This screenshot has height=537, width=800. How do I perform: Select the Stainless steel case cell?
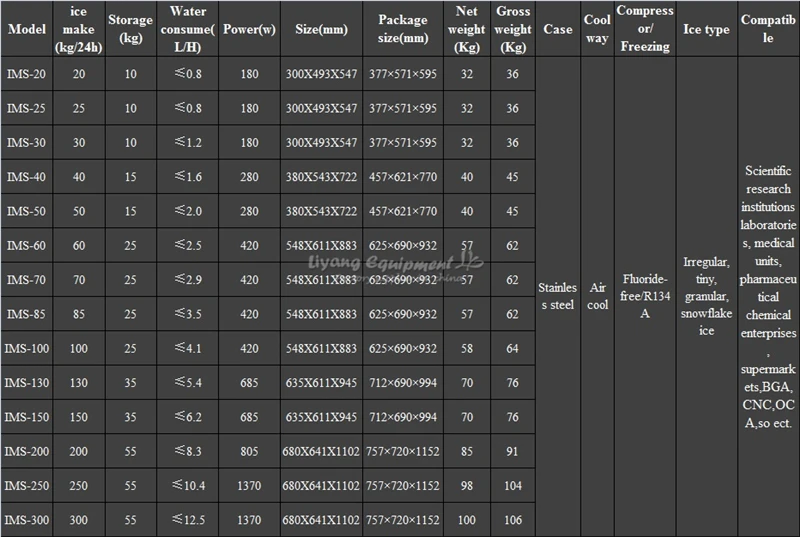pos(557,297)
